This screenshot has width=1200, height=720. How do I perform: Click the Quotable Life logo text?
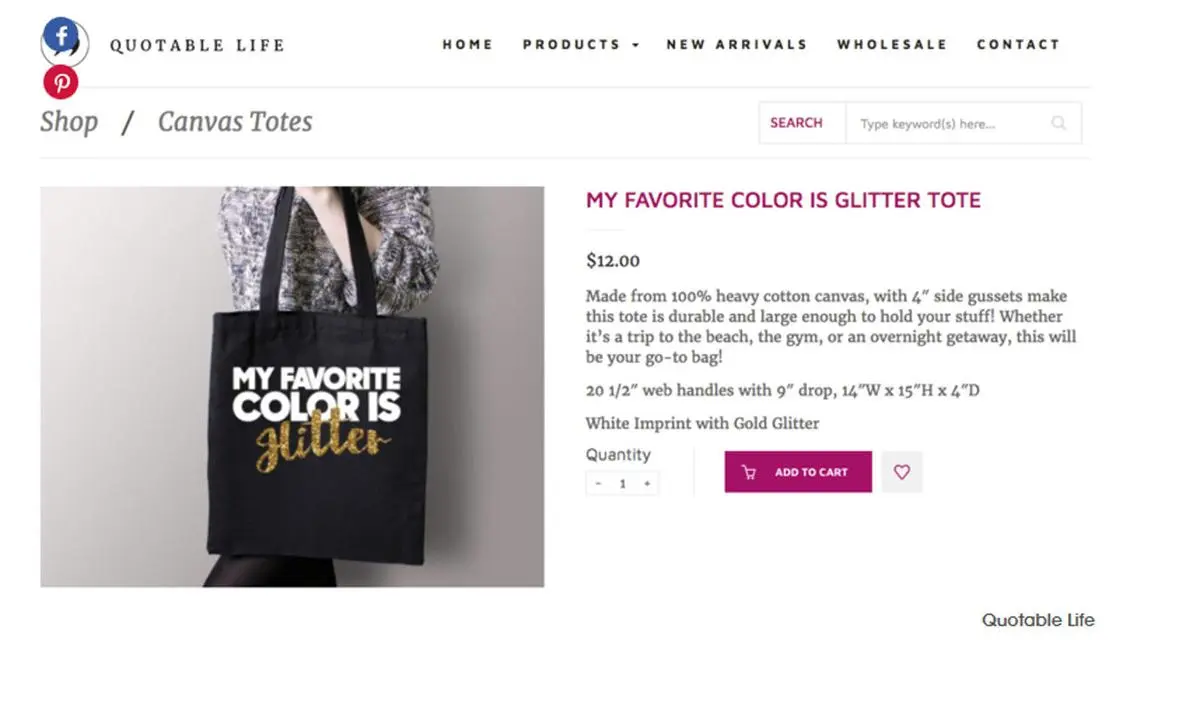point(197,44)
